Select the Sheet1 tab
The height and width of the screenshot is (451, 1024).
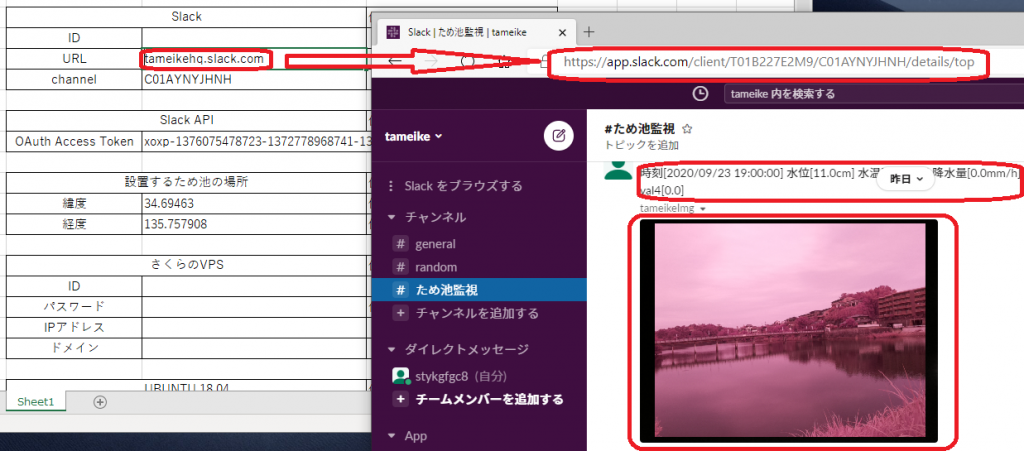pos(37,401)
